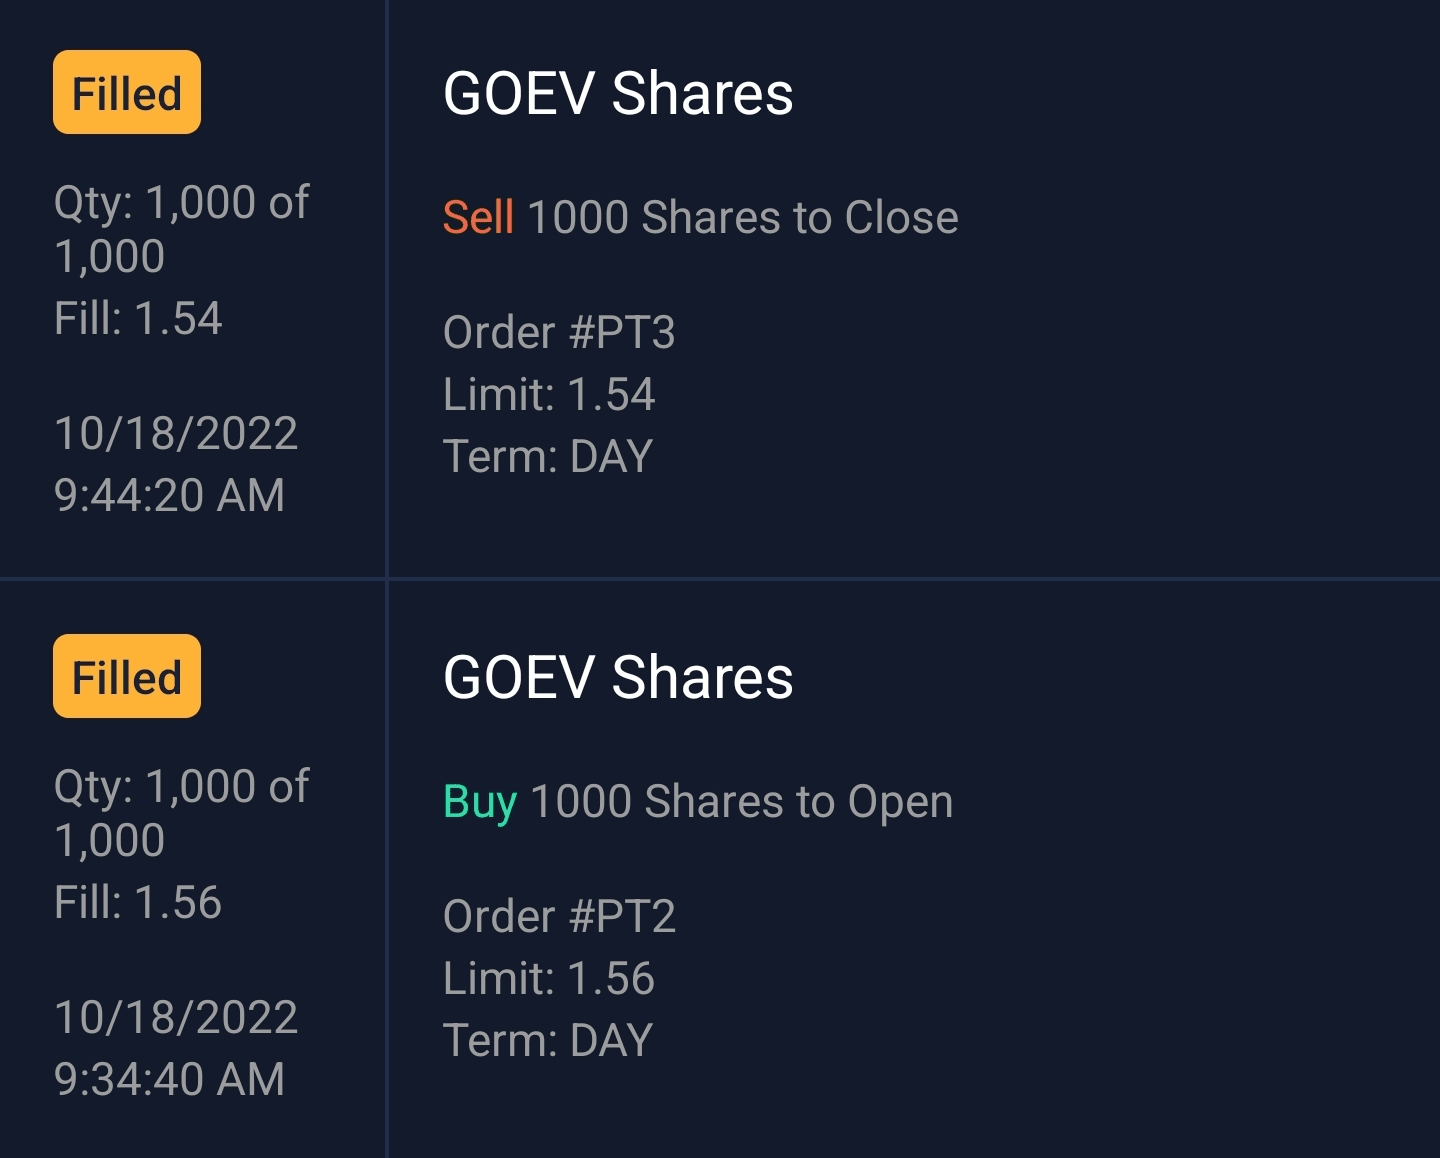The width and height of the screenshot is (1440, 1158).
Task: Select the date above 9:34:40 AM
Action: click(176, 1017)
